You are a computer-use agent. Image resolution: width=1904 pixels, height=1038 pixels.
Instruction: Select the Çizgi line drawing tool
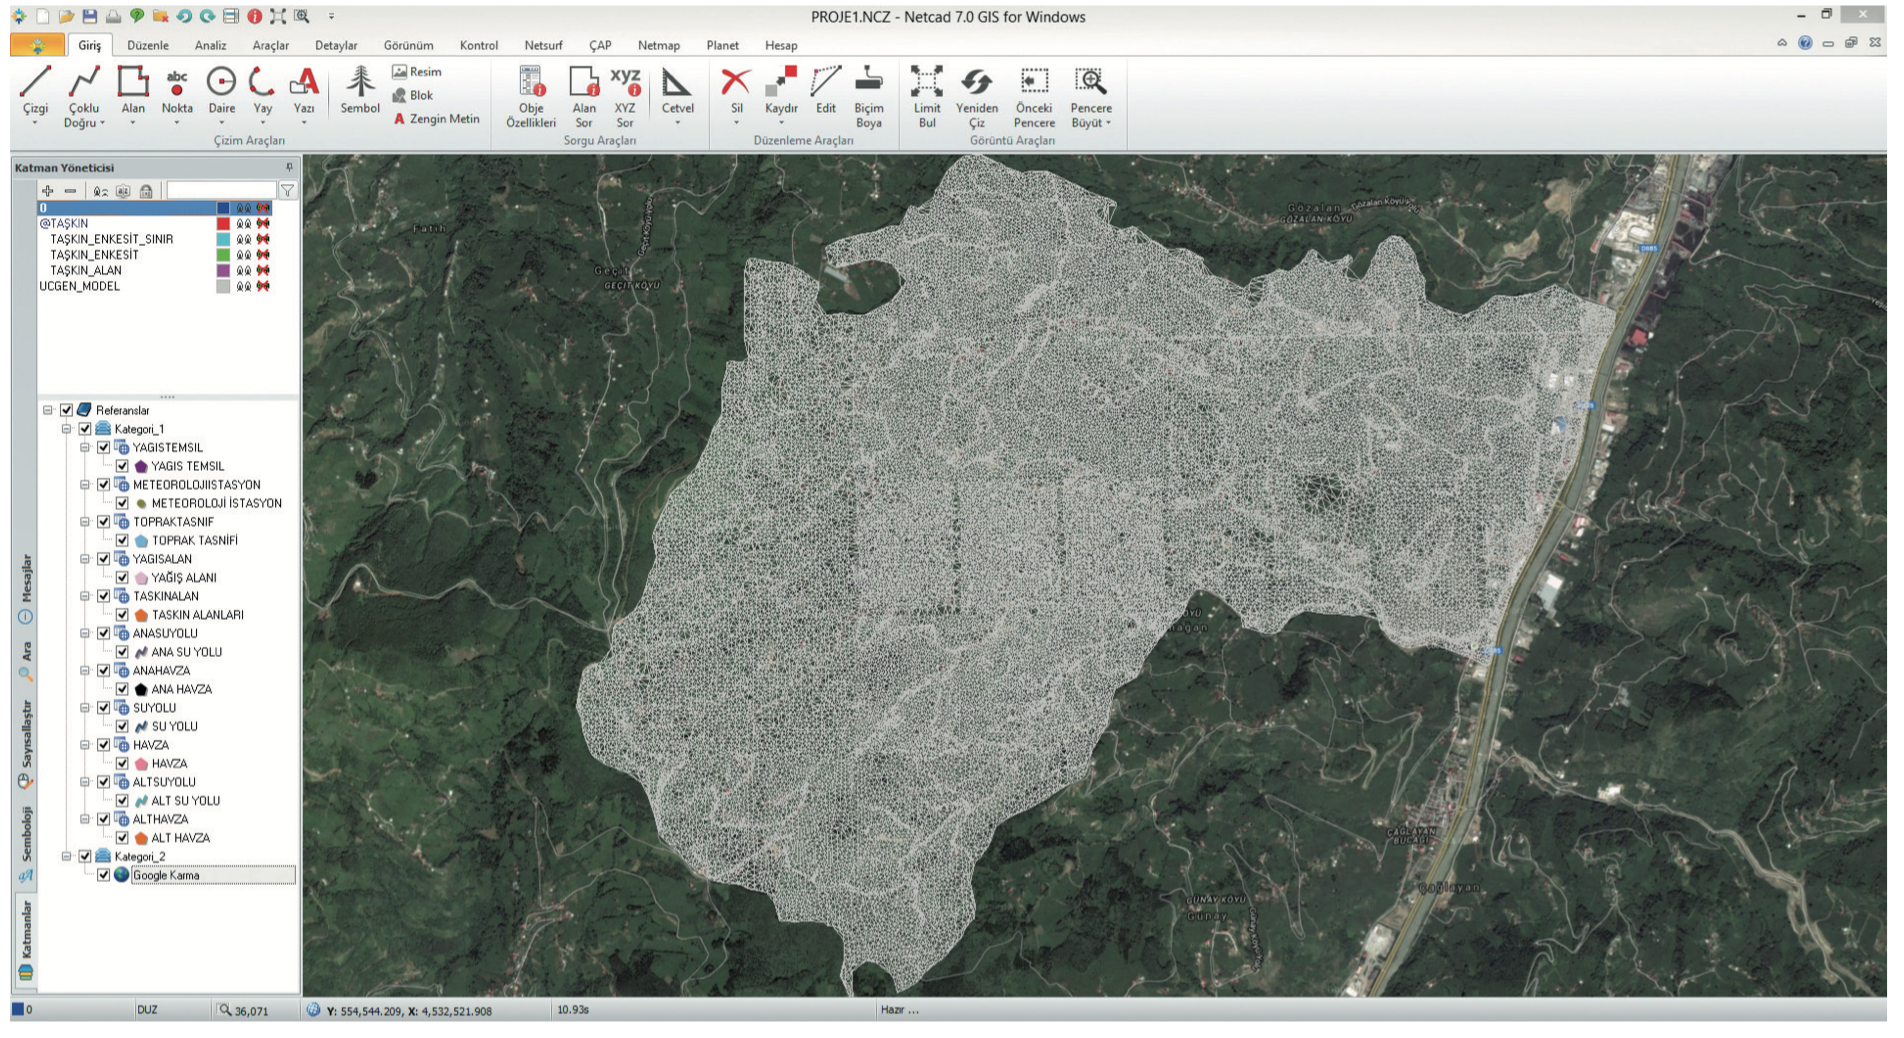coord(35,88)
